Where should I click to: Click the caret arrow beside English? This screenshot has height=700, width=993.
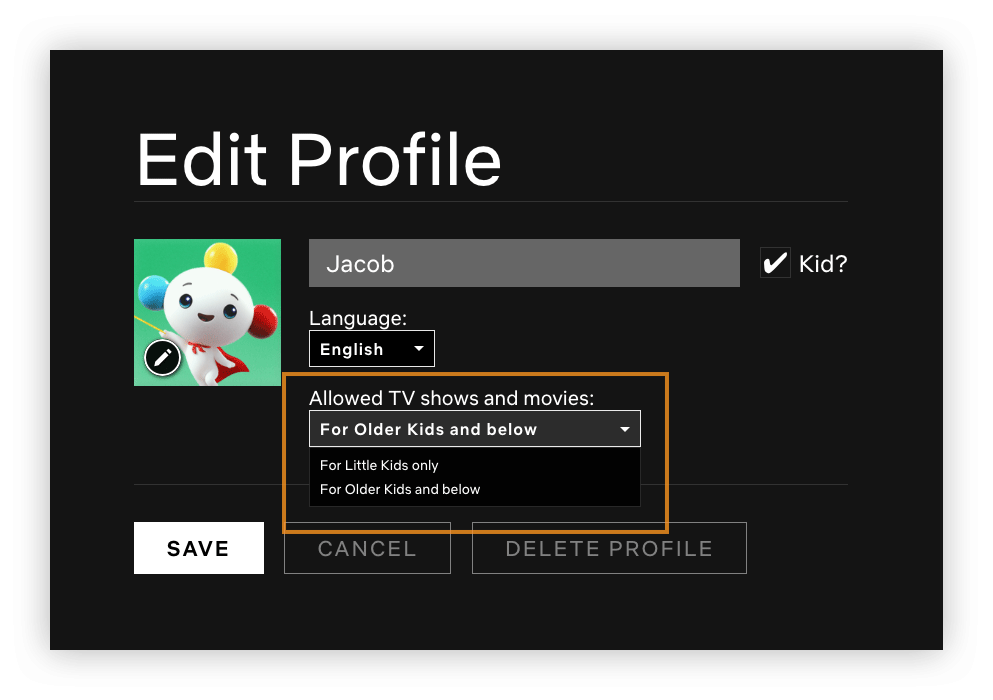click(x=419, y=349)
